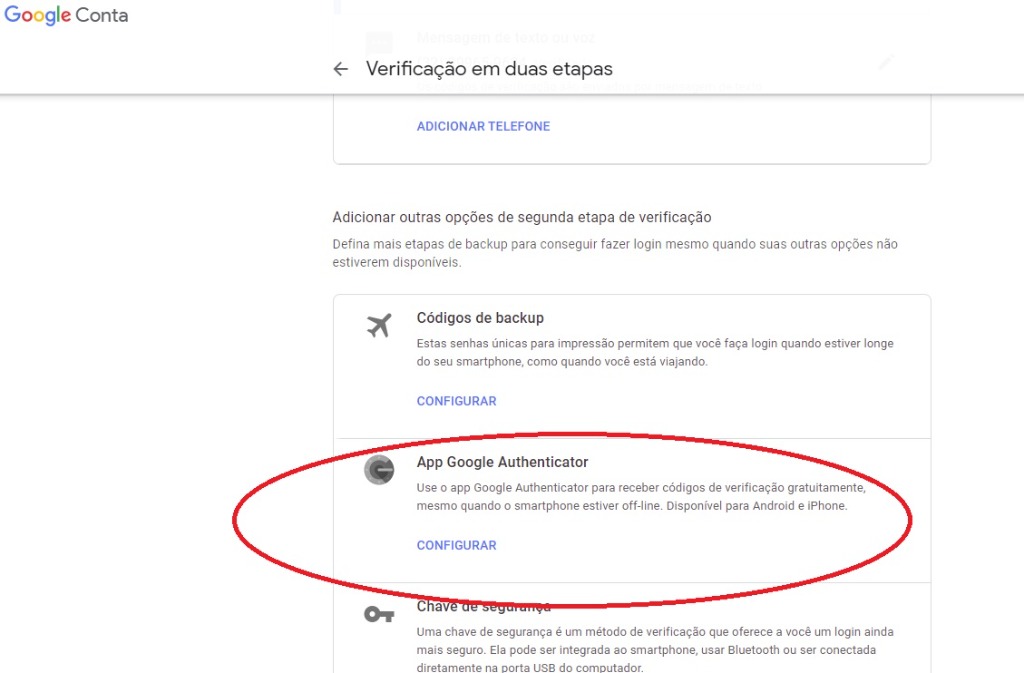Select the App Google Authenticator heading
Screen dimensions: 1024x673
coord(502,462)
